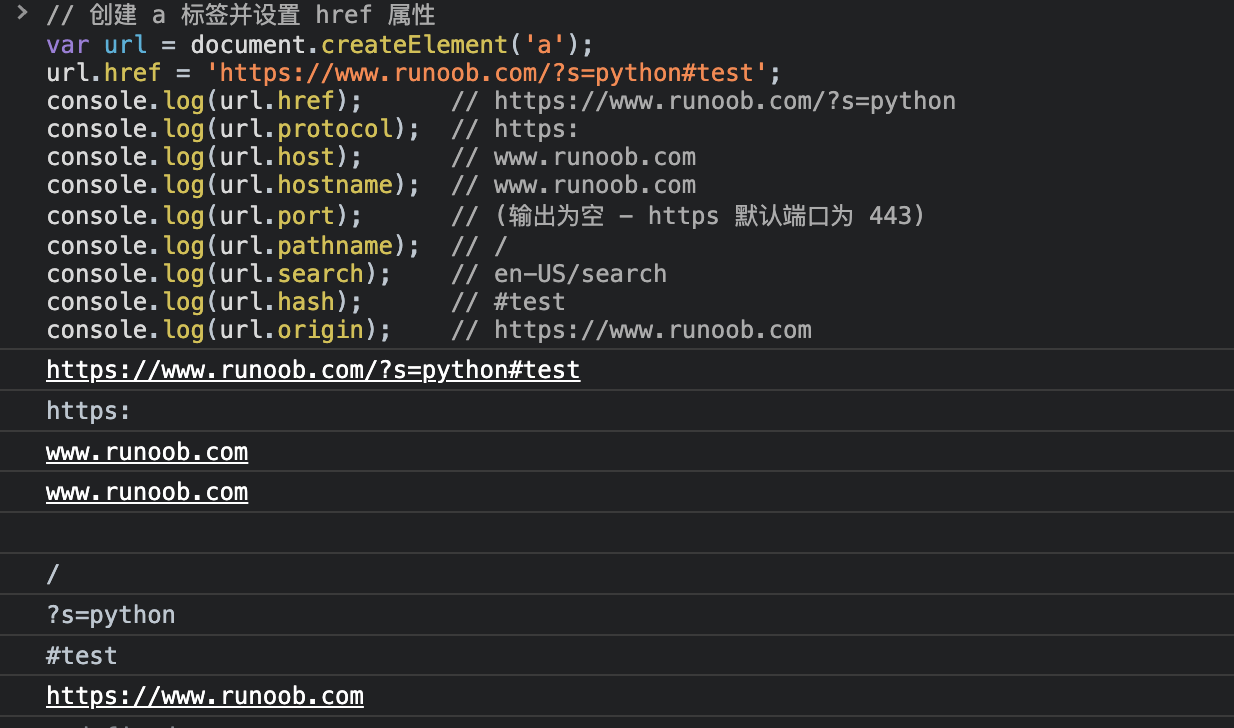Open the www.runoob.com link just above the empty output row

tap(147, 492)
